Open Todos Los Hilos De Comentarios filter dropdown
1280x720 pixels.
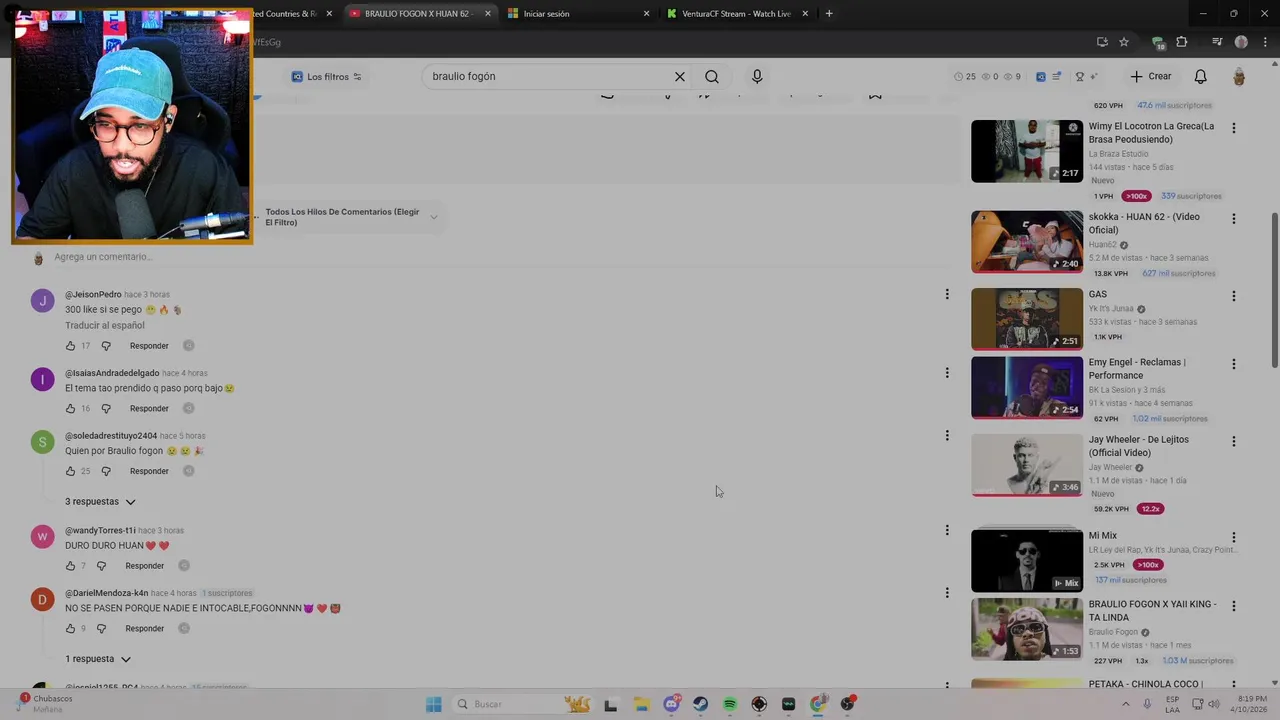(x=351, y=217)
